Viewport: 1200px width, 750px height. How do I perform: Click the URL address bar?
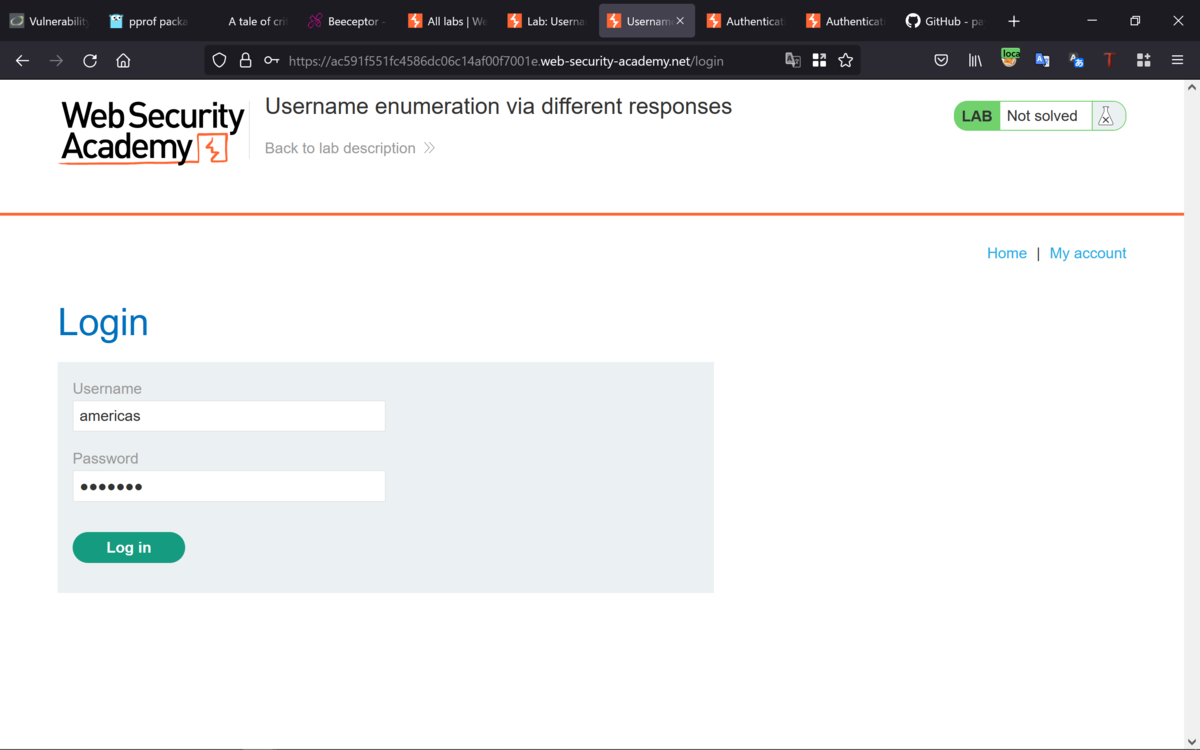pos(530,61)
